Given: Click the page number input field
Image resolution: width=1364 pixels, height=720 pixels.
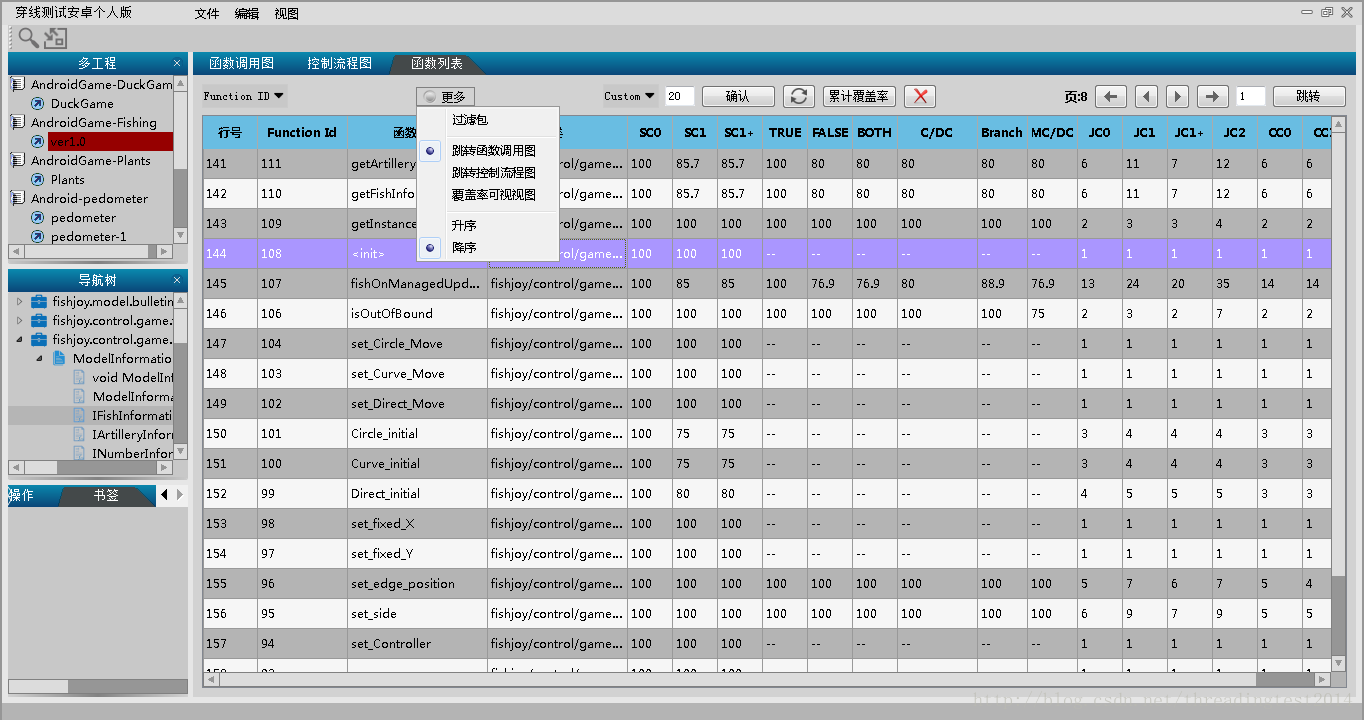Looking at the screenshot, I should [x=1250, y=96].
